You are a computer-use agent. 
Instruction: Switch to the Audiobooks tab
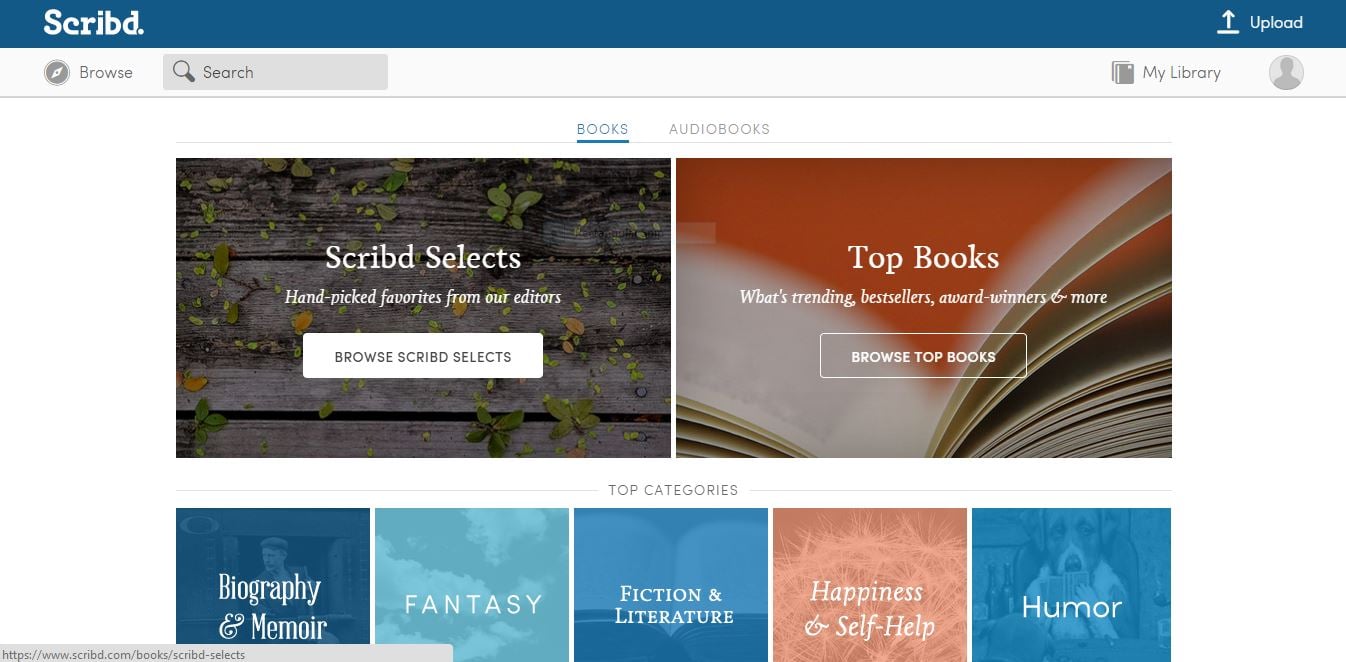pyautogui.click(x=719, y=129)
